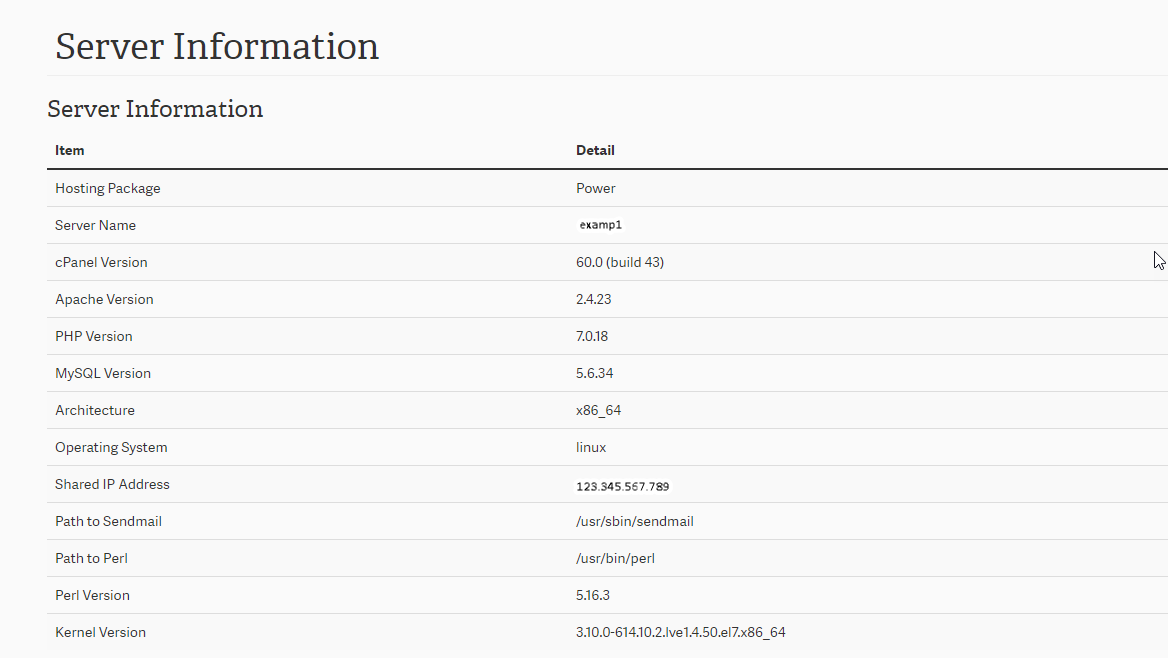The width and height of the screenshot is (1168, 658).
Task: Select the PHP version 7.0.18 value
Action: 592,337
